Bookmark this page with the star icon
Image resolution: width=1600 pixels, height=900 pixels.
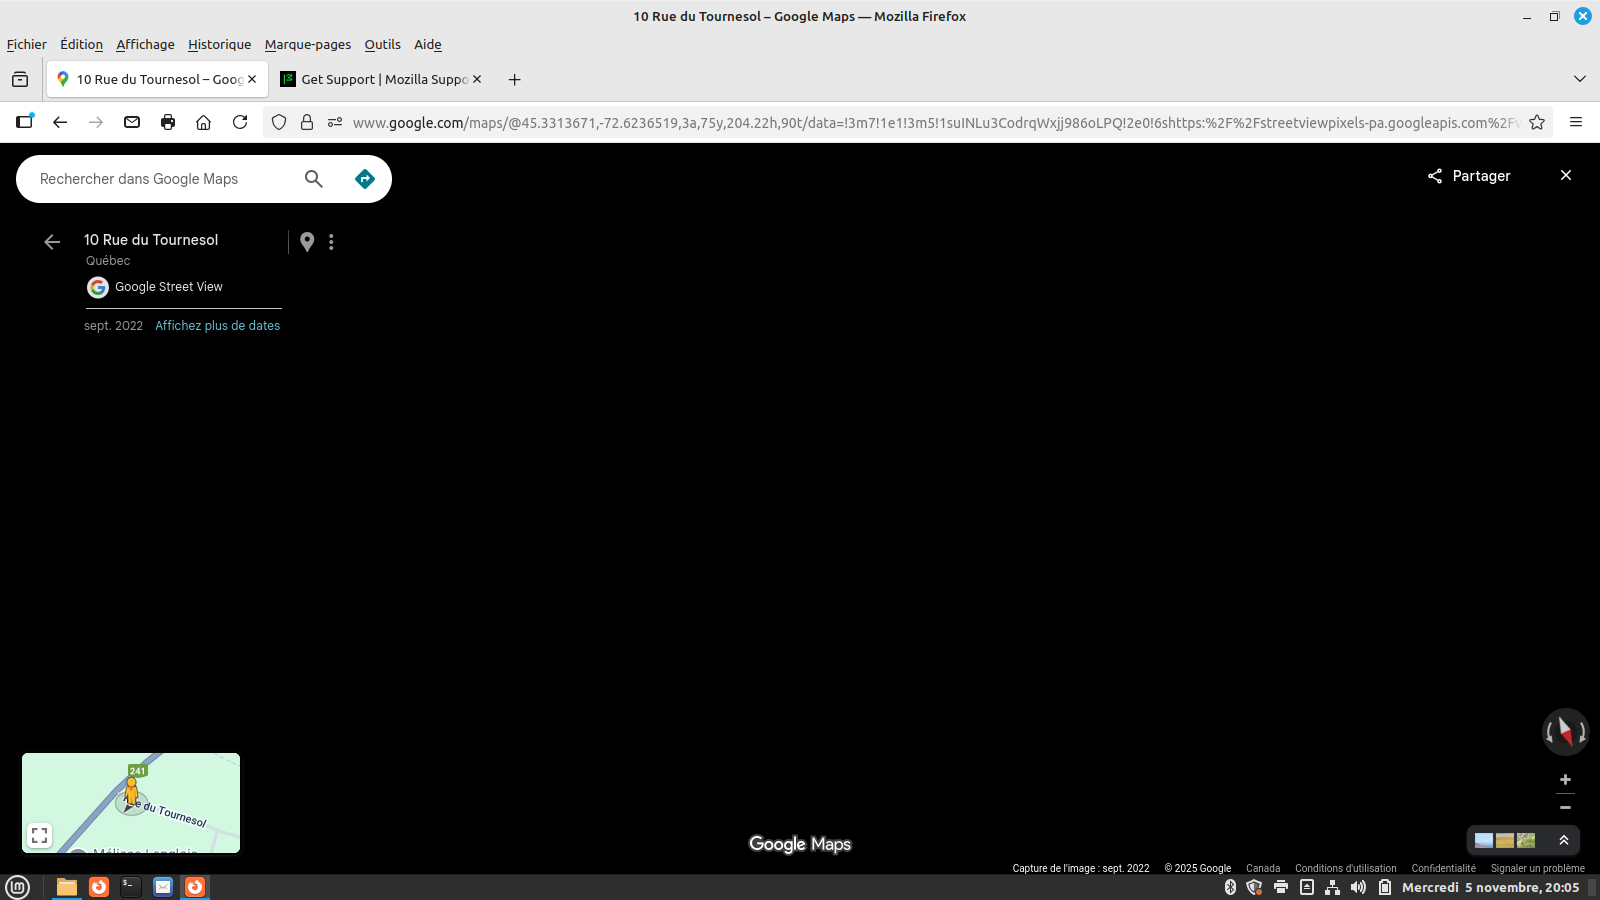coord(1537,122)
